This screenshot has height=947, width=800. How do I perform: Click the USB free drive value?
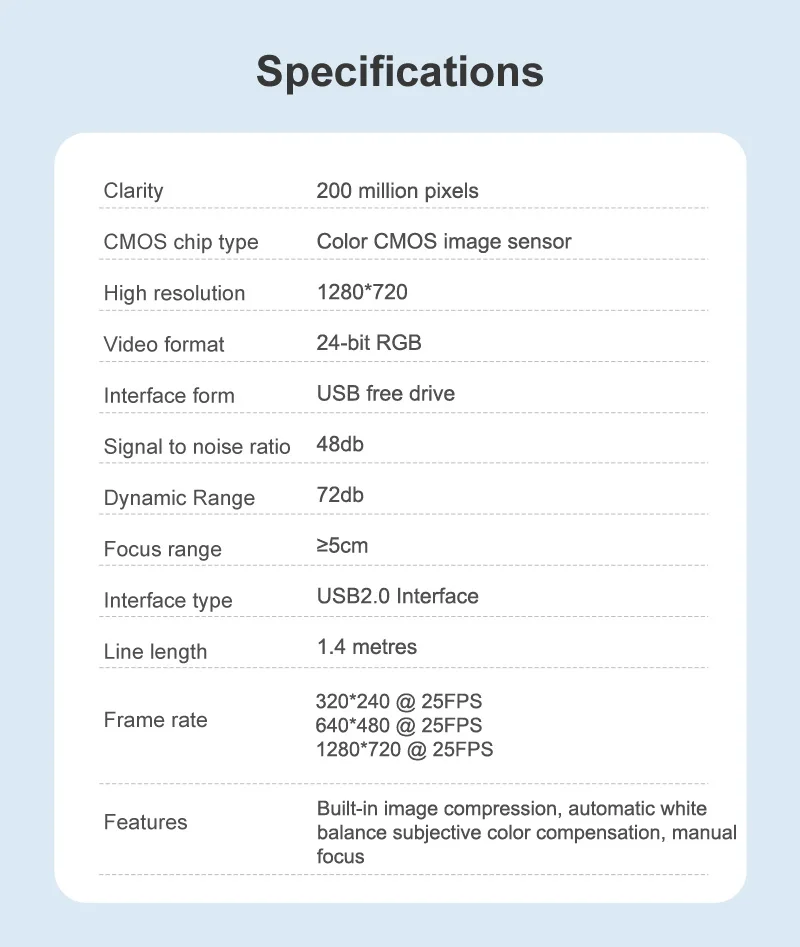(386, 394)
